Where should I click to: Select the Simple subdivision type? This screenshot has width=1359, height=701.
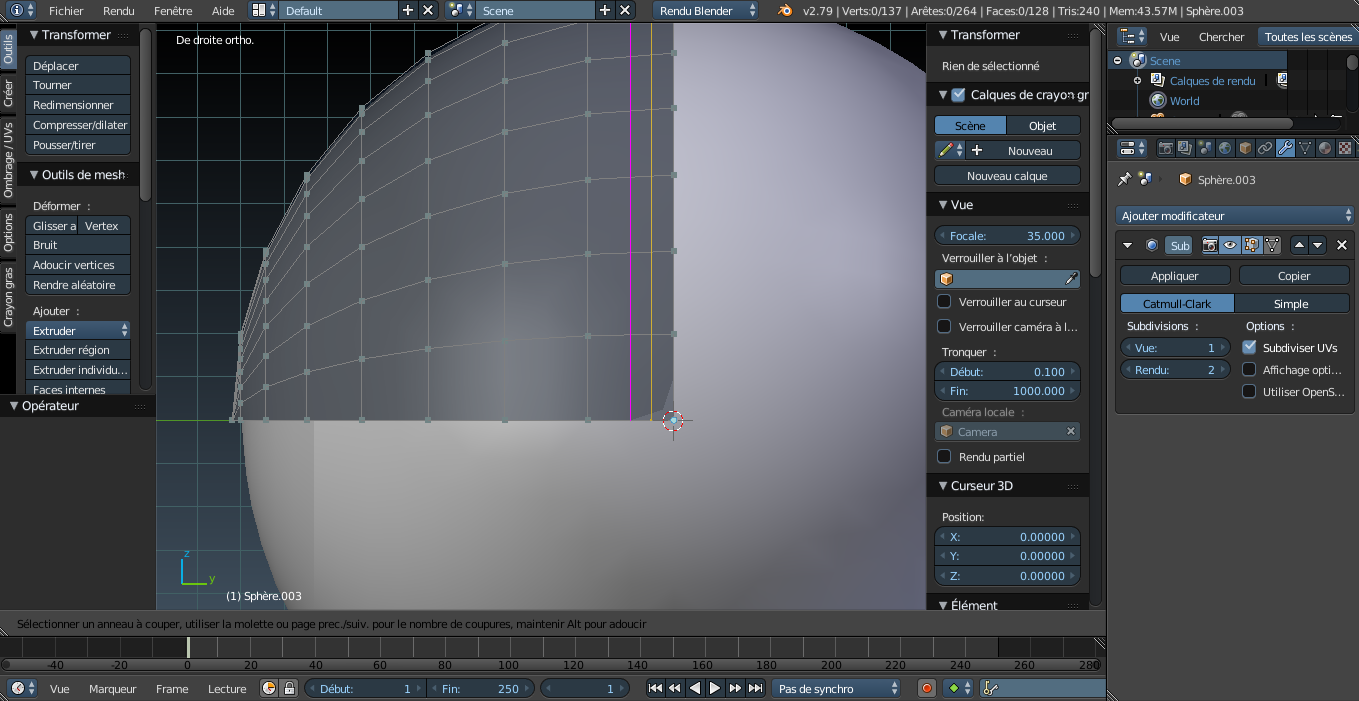(1291, 303)
